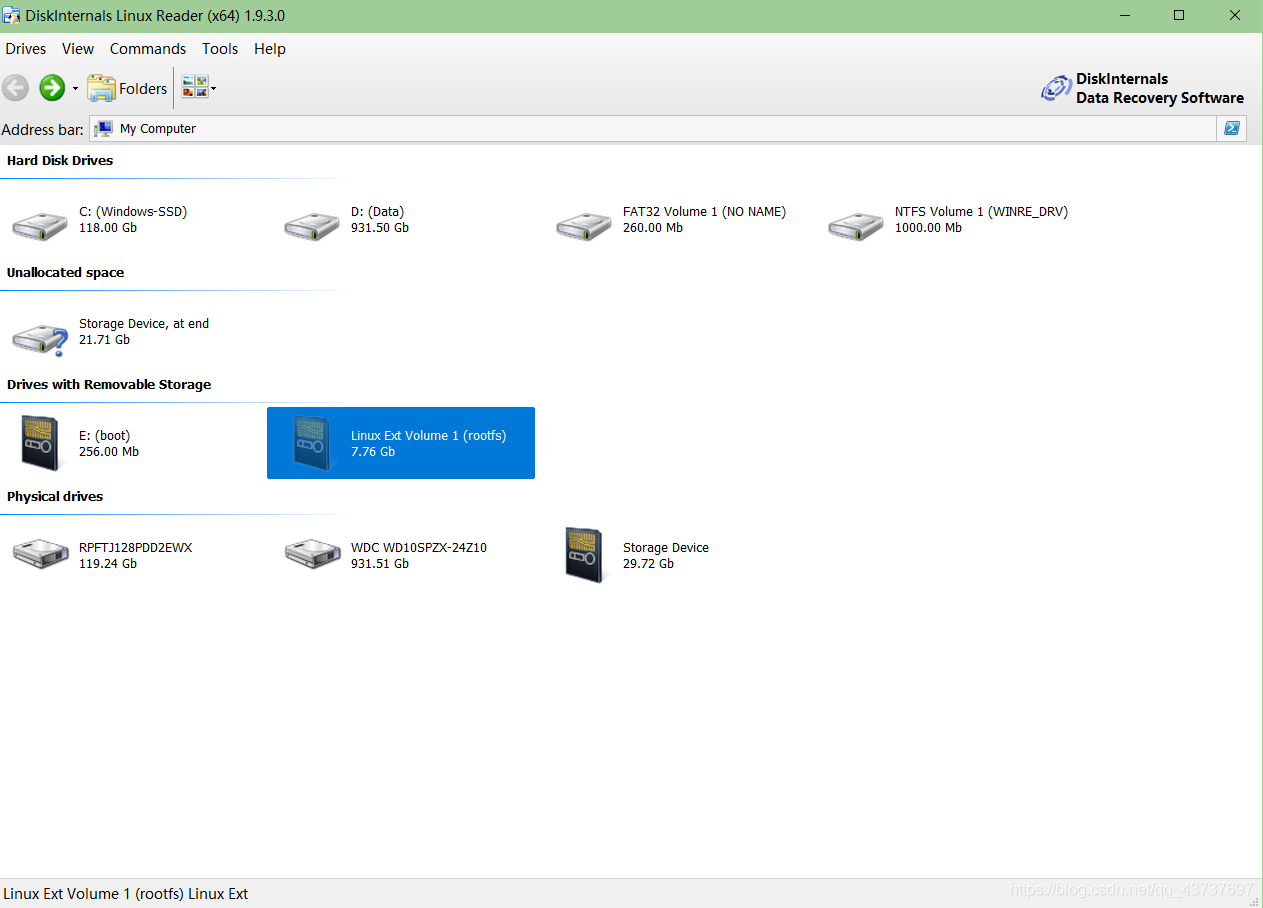Click the Hard Disk Drives section header
This screenshot has width=1263, height=908.
pos(60,160)
